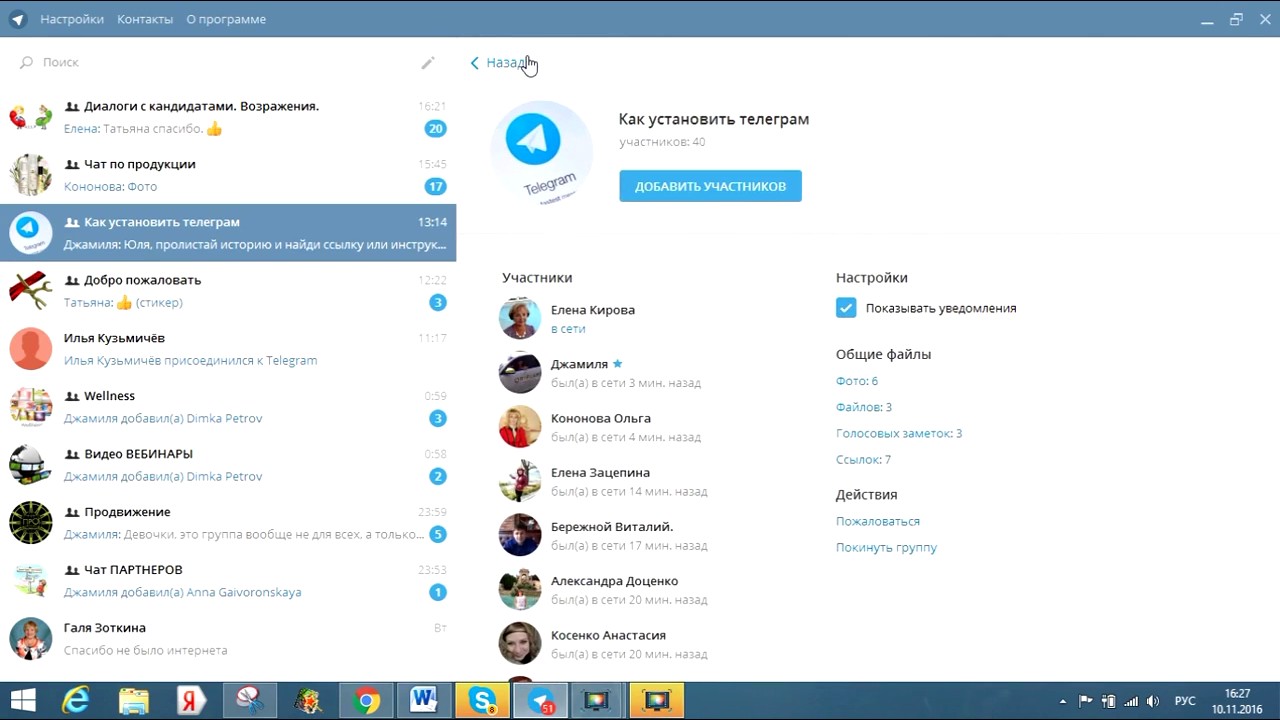Open the Контакты menu
Image resolution: width=1280 pixels, height=720 pixels.
tap(145, 19)
